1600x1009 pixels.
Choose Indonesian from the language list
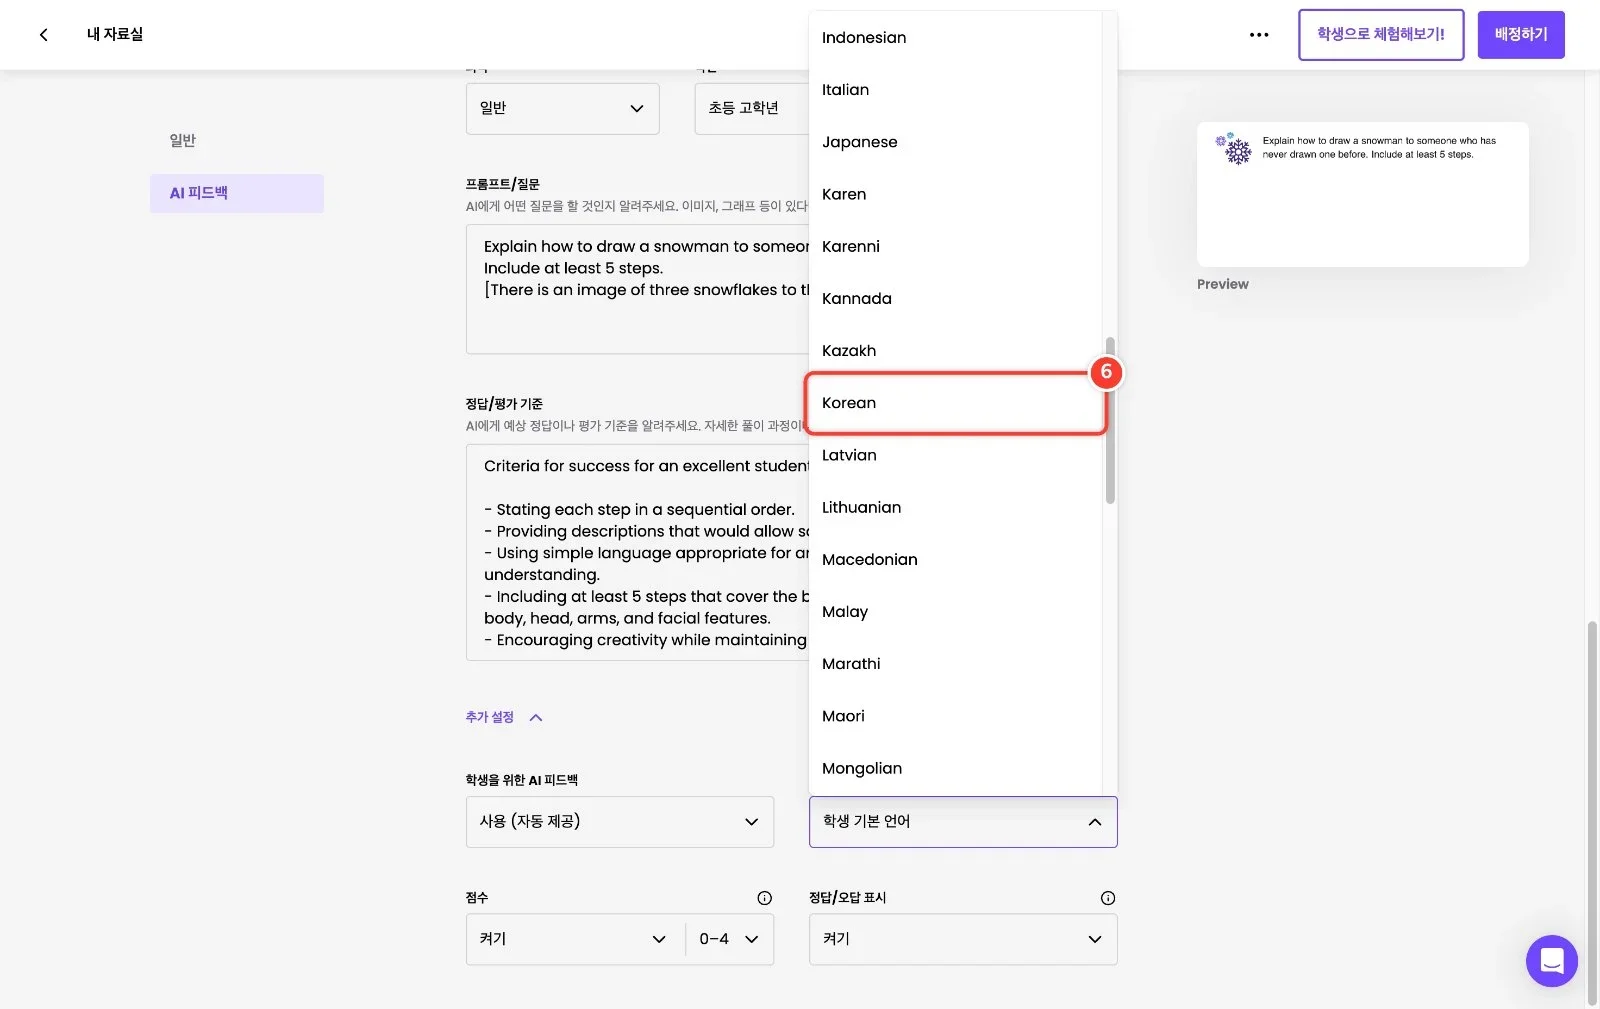coord(955,38)
